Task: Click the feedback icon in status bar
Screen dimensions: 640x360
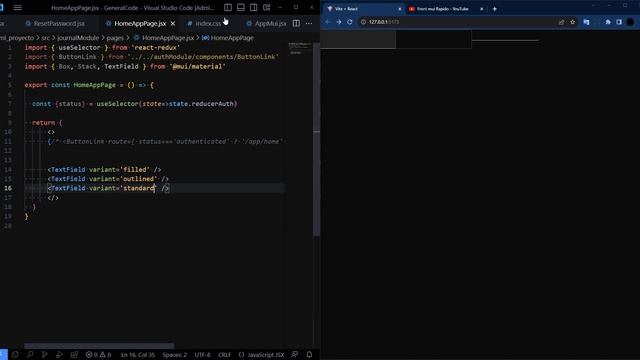Action: [294, 355]
